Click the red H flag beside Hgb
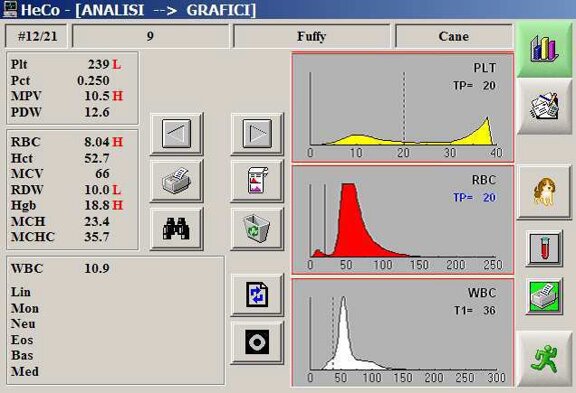The width and height of the screenshot is (576, 393). click(x=118, y=205)
